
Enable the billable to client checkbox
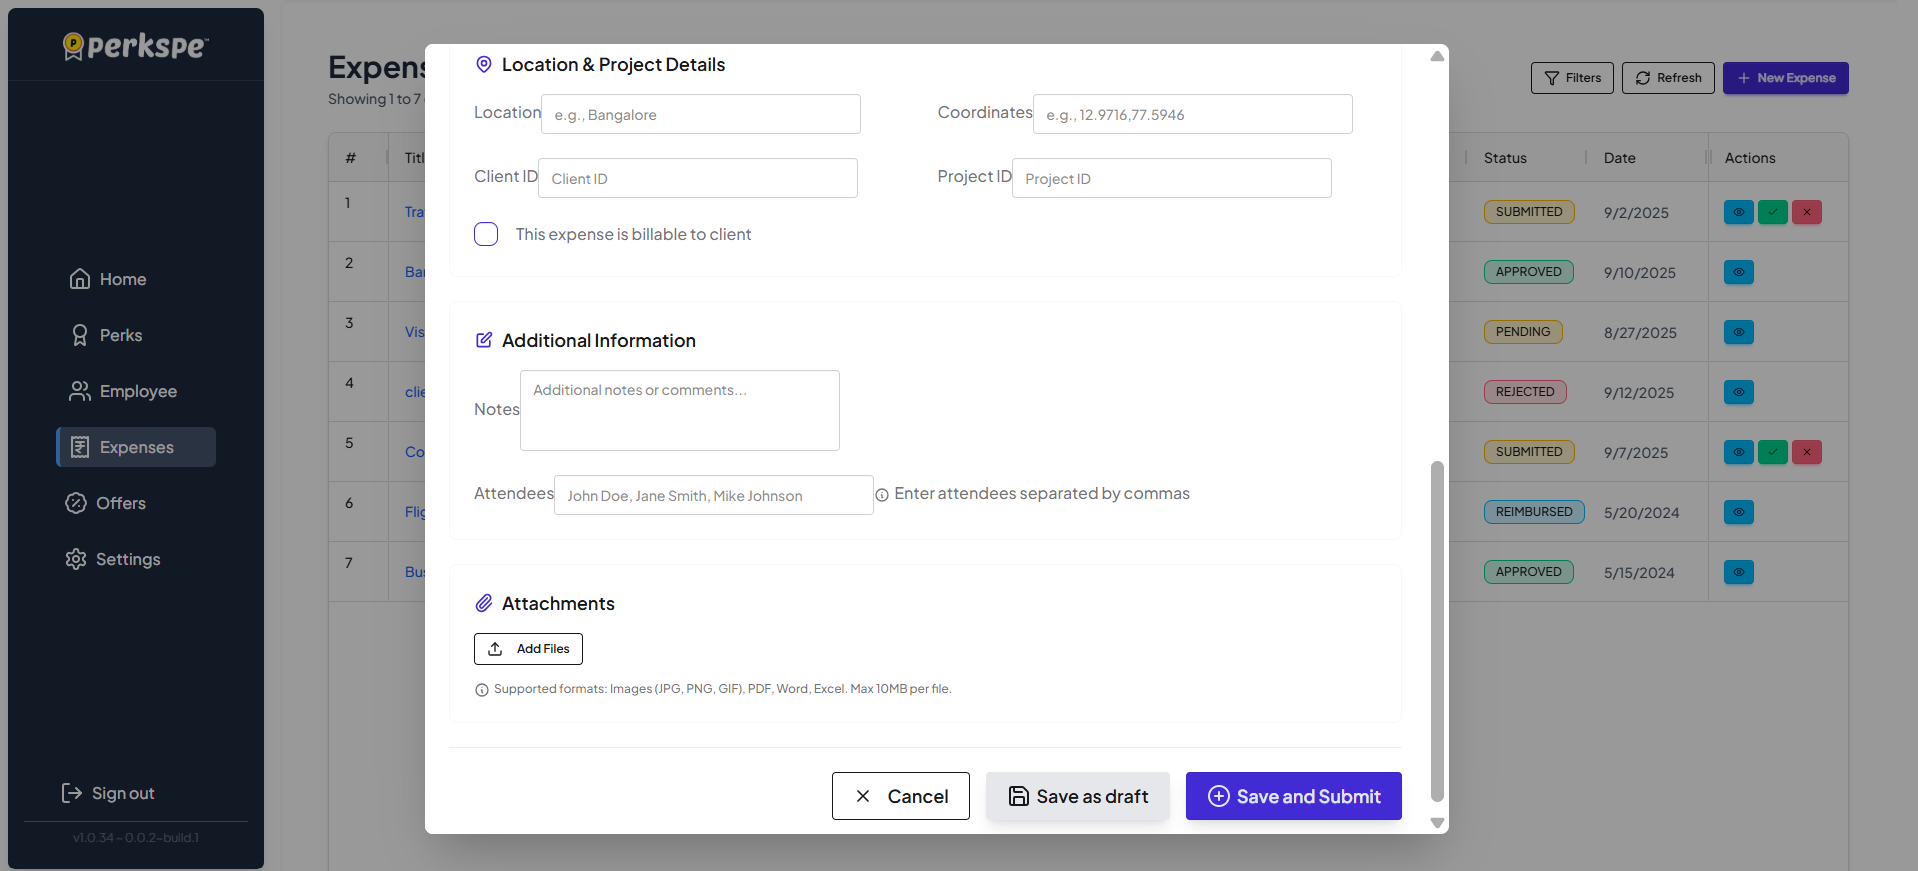(486, 234)
